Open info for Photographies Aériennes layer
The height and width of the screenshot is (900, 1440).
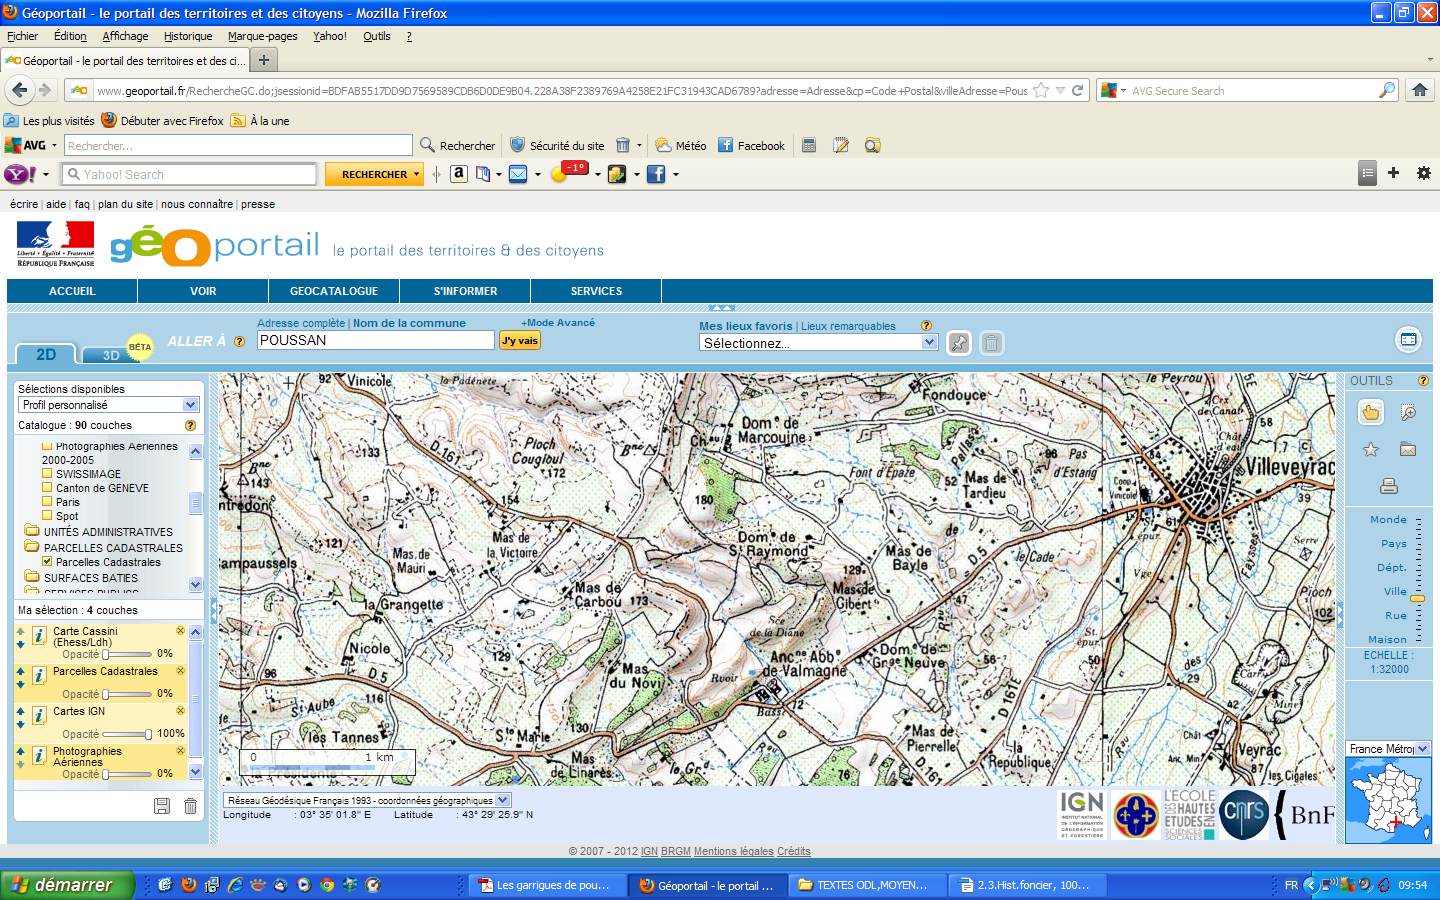coord(39,756)
